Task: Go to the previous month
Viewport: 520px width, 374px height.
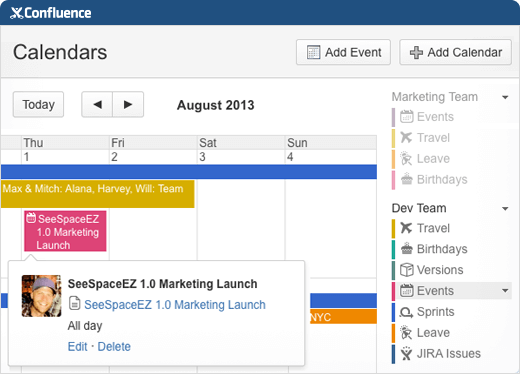Action: click(97, 105)
